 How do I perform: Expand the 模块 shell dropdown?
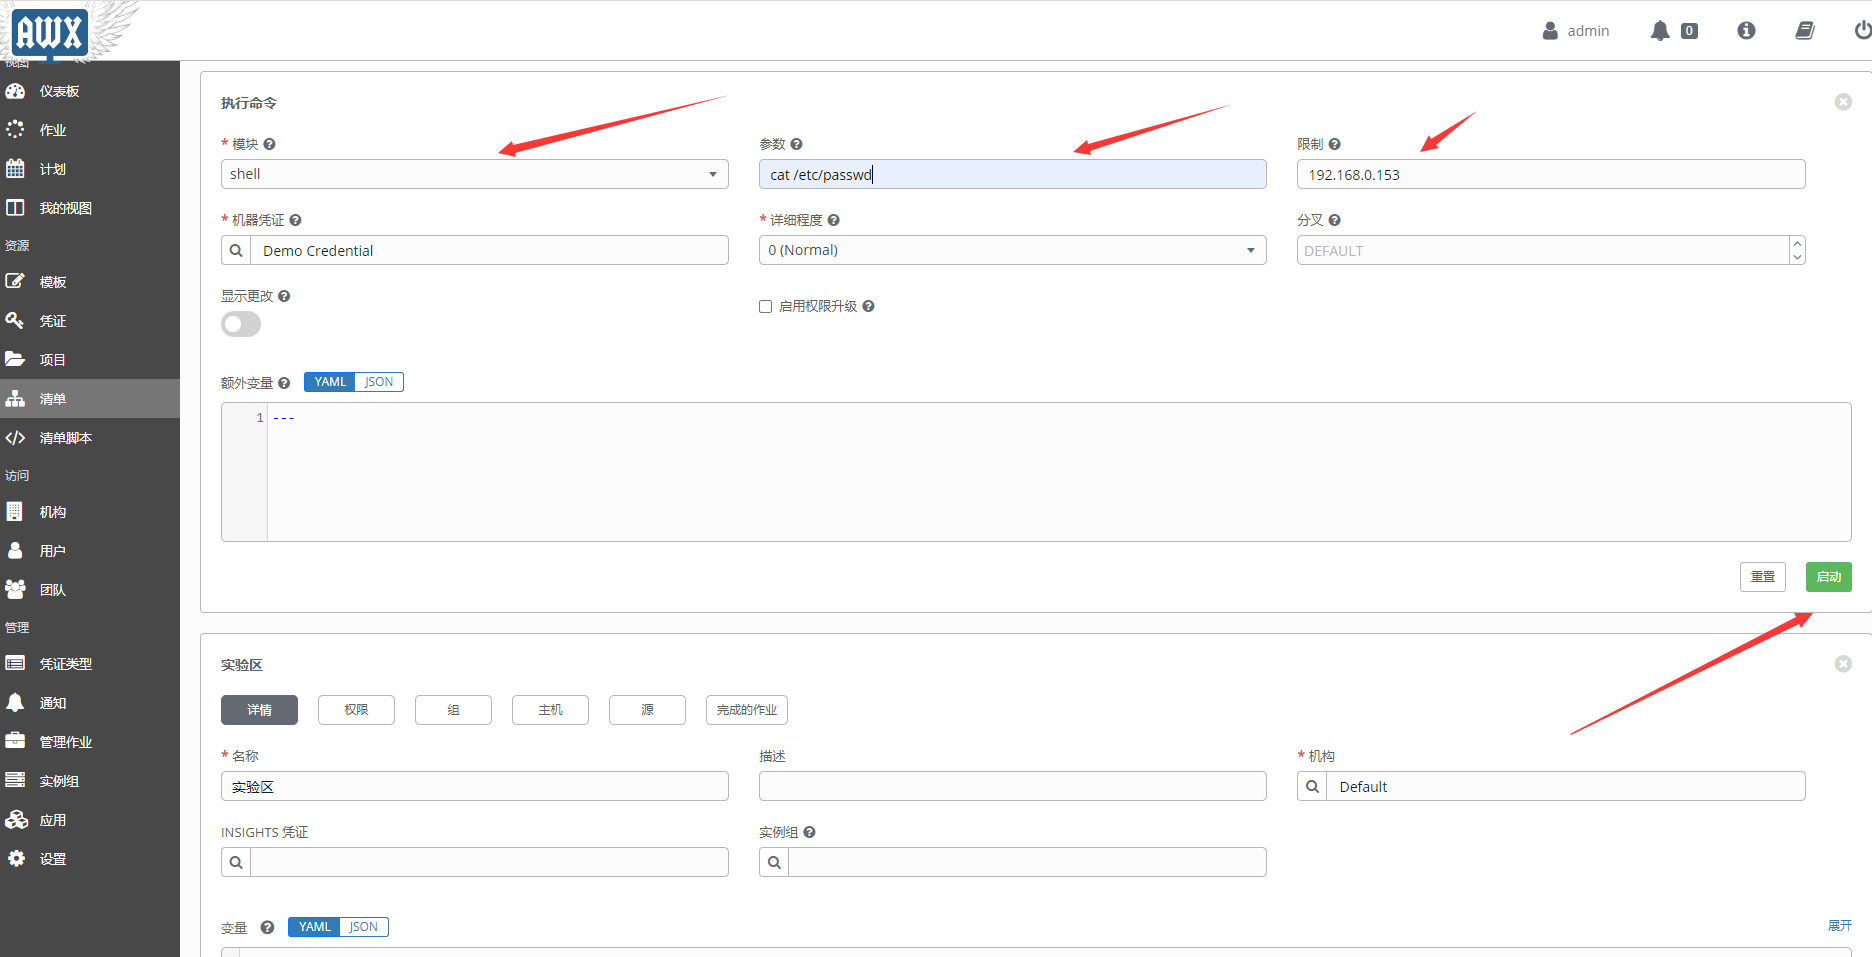(475, 174)
